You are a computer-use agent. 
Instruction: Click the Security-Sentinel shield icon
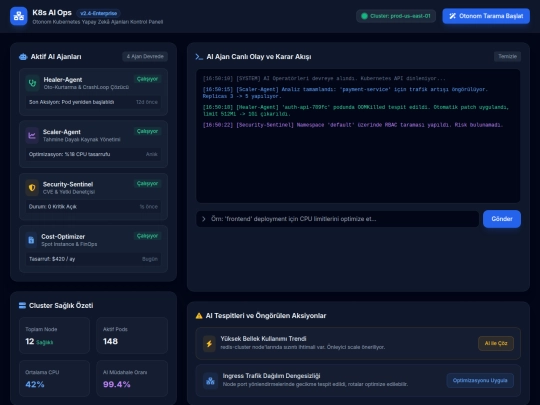32,188
